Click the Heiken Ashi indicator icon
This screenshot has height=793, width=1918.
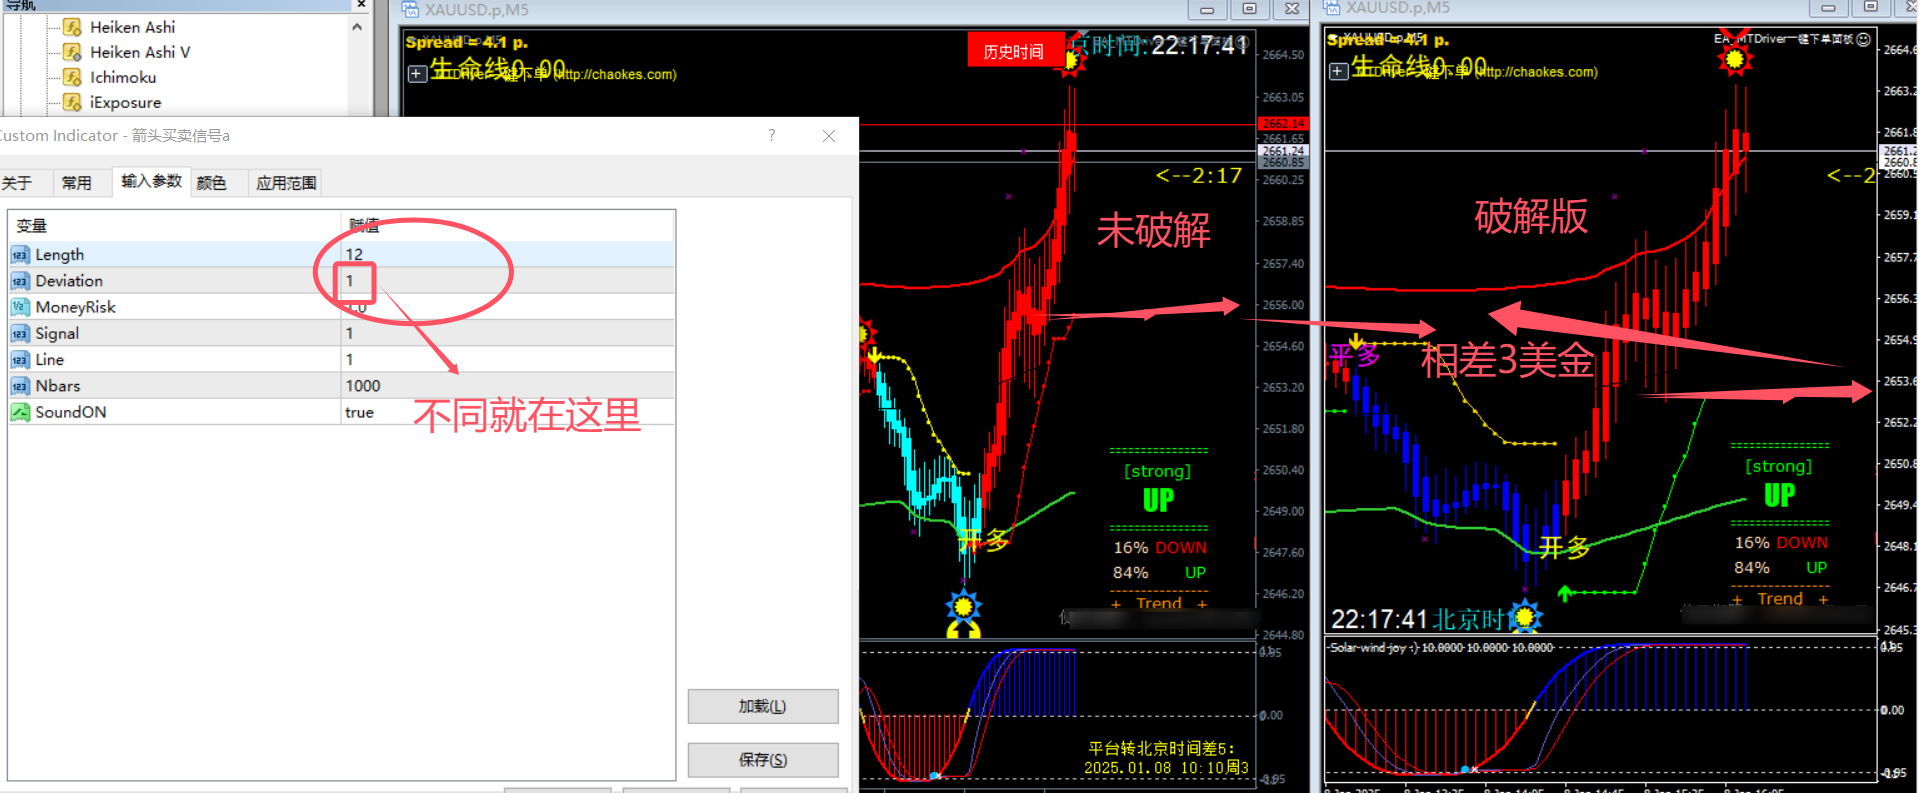click(x=72, y=27)
